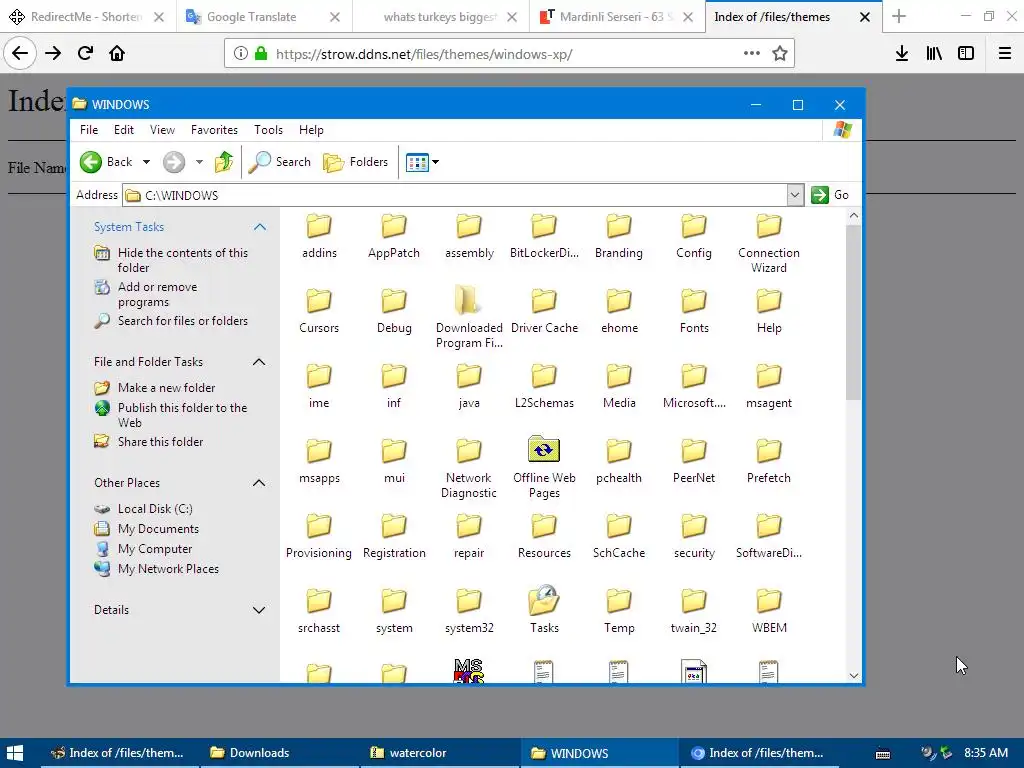Open browser page actions ellipsis menu
Screen dimensions: 1024x768
point(752,54)
